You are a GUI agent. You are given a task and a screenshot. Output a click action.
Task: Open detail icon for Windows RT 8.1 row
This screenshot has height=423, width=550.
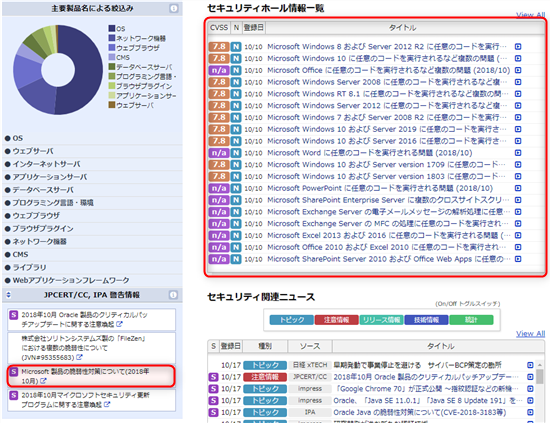pos(518,94)
